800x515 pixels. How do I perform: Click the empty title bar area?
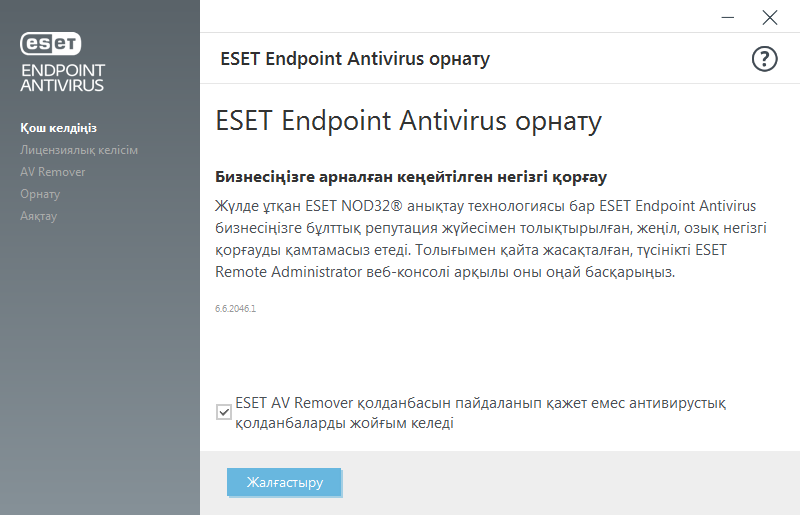[x=450, y=17]
